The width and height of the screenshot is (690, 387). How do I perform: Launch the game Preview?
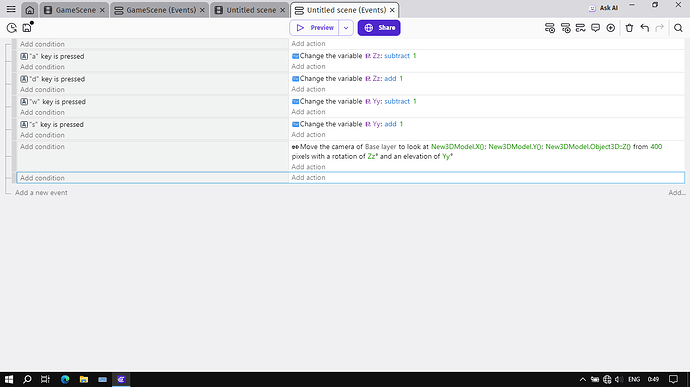(x=314, y=28)
